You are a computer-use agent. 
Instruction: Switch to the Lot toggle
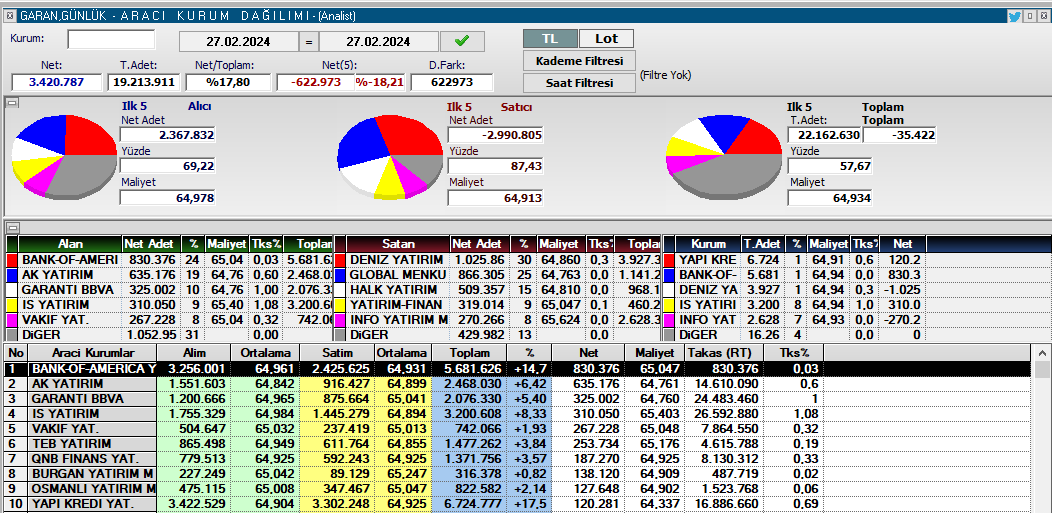coord(606,39)
